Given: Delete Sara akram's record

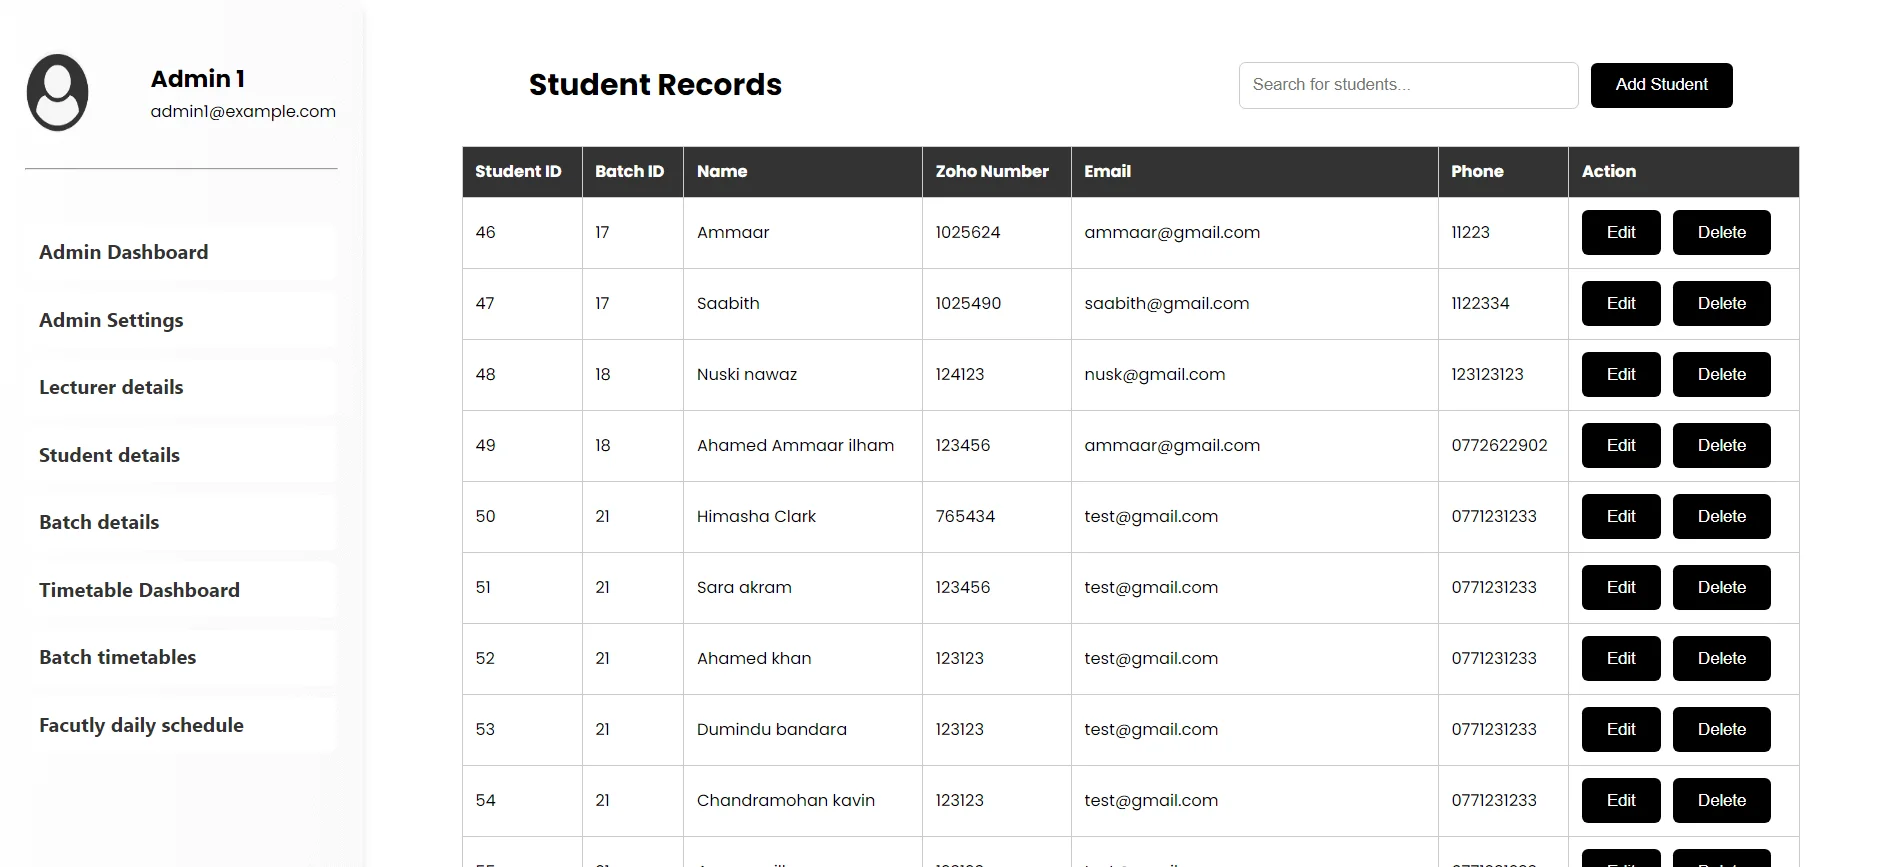Looking at the screenshot, I should tap(1721, 587).
